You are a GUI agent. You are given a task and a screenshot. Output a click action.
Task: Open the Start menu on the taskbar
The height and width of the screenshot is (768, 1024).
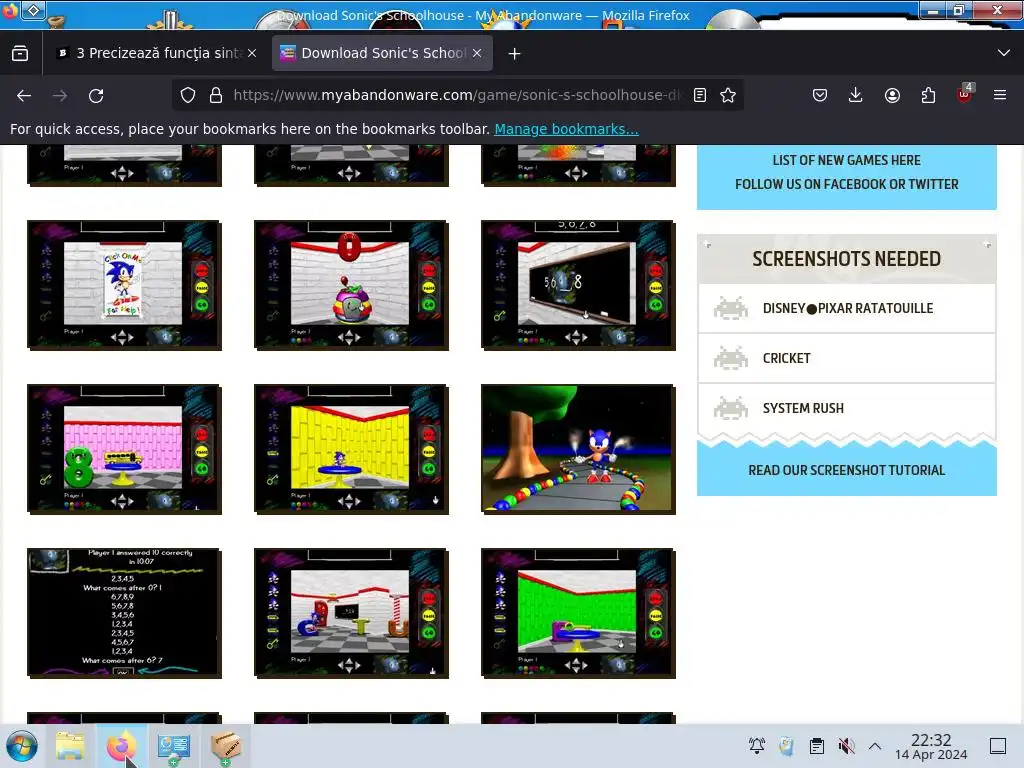(x=22, y=746)
